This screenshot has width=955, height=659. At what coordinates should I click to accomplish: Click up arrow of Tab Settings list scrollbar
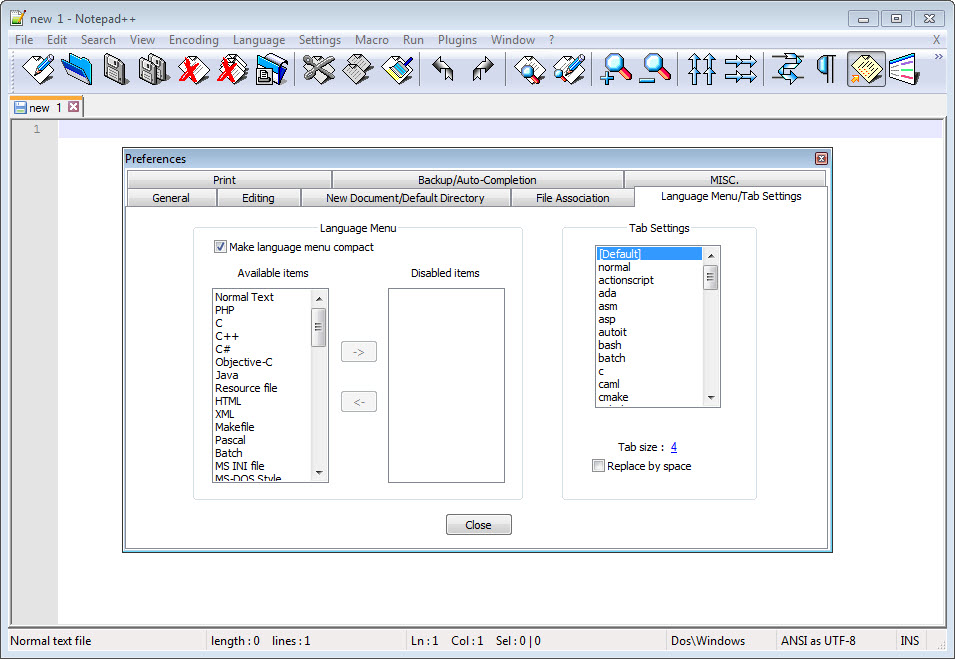point(711,256)
